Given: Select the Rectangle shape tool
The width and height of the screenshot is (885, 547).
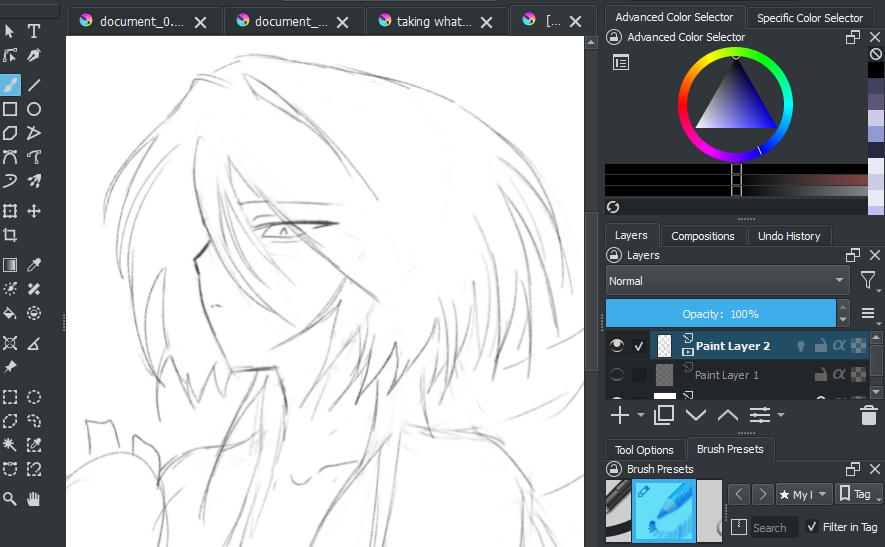Looking at the screenshot, I should click(x=10, y=109).
